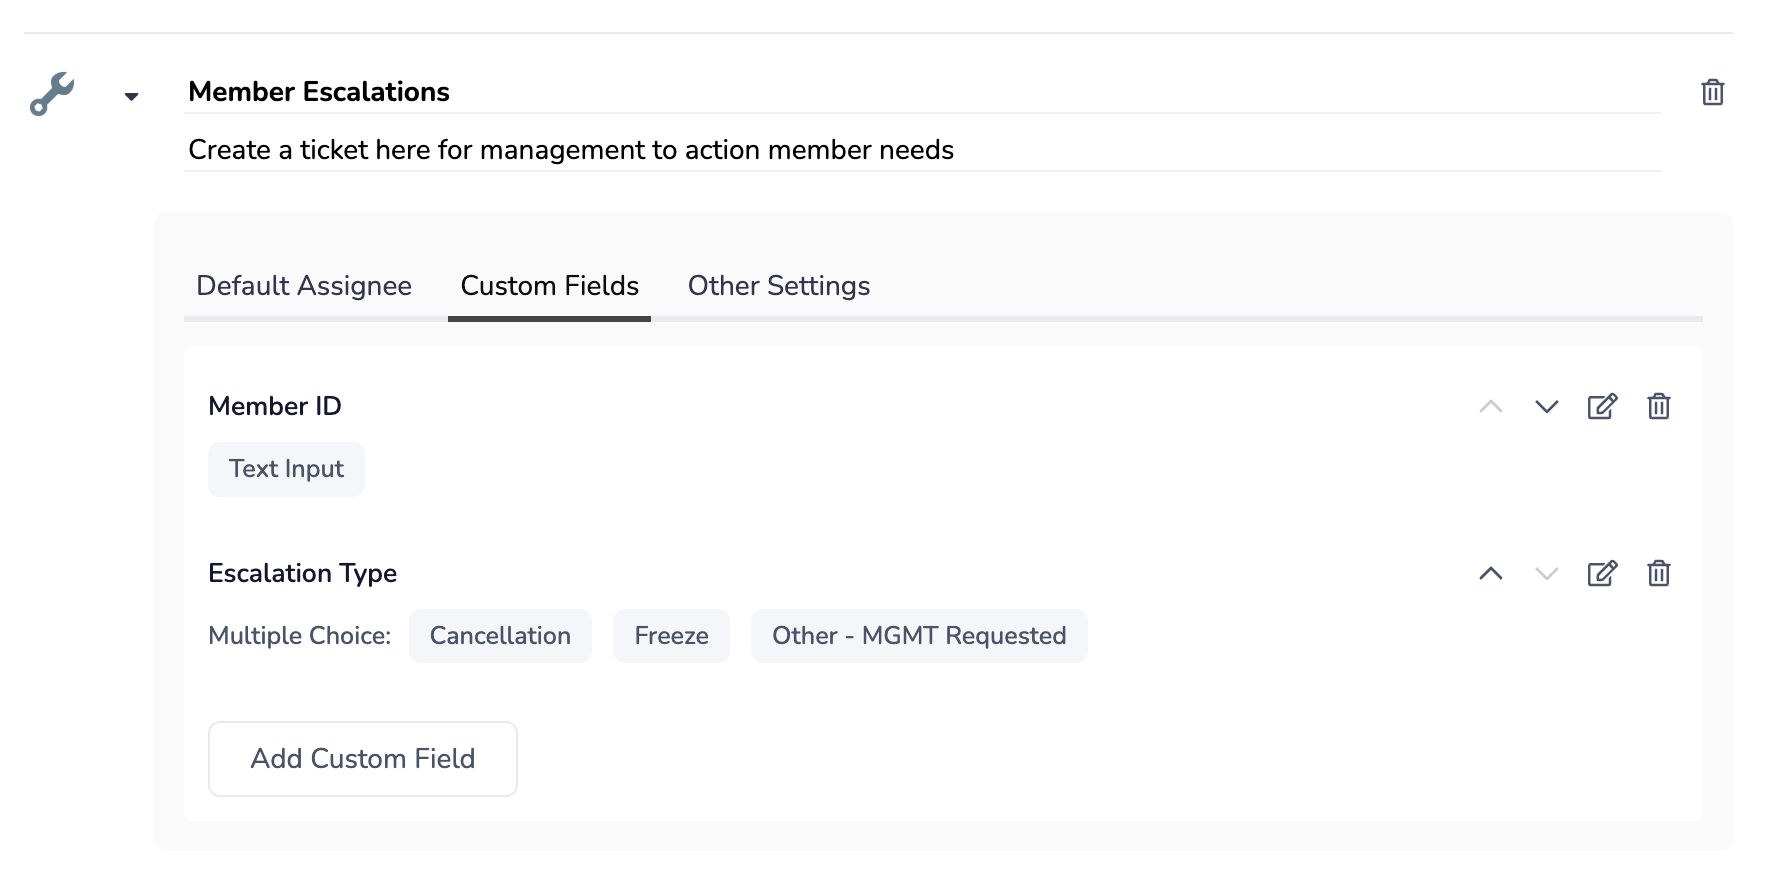This screenshot has width=1766, height=890.
Task: Select the Custom Fields tab
Action: [549, 286]
